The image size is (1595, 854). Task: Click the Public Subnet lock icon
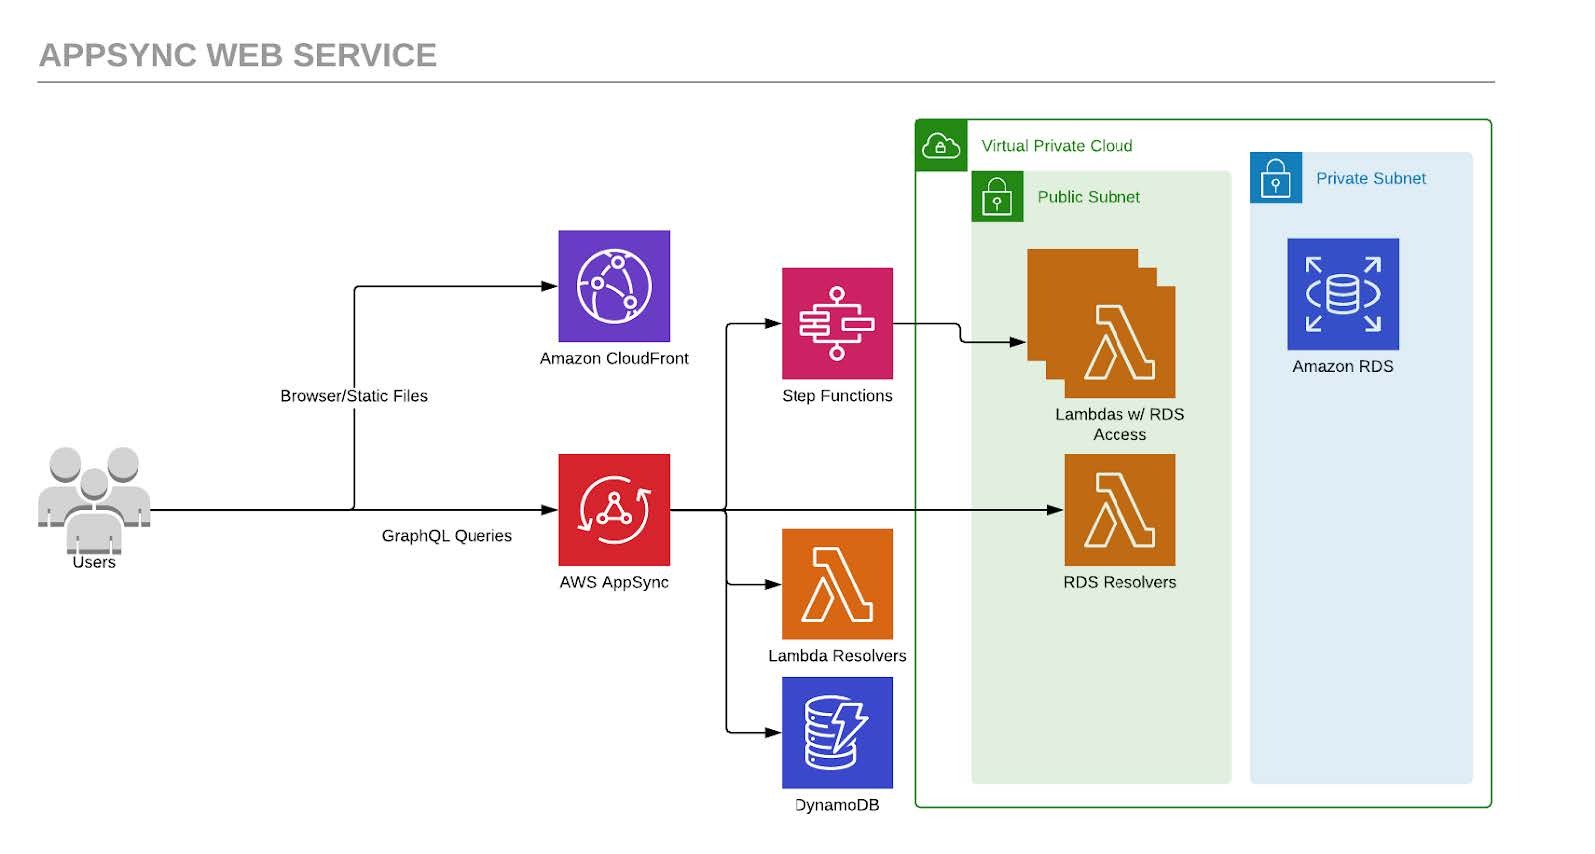coord(997,196)
